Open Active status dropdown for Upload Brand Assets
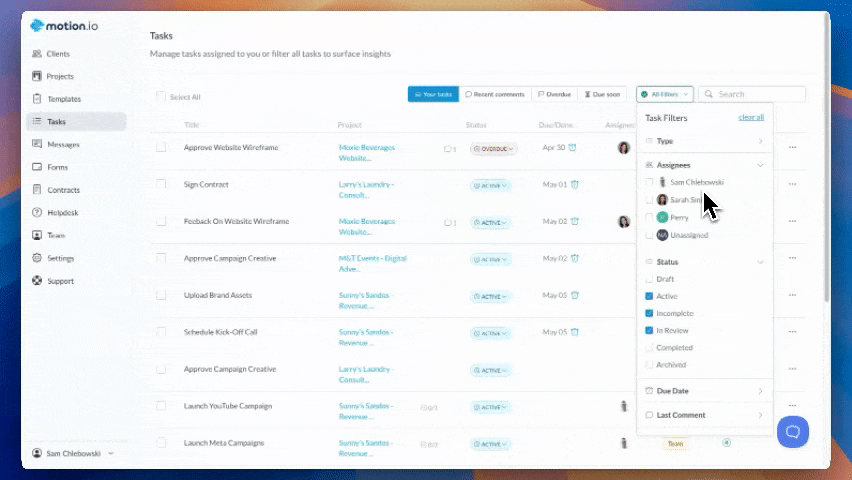The width and height of the screenshot is (852, 480). pyautogui.click(x=490, y=296)
